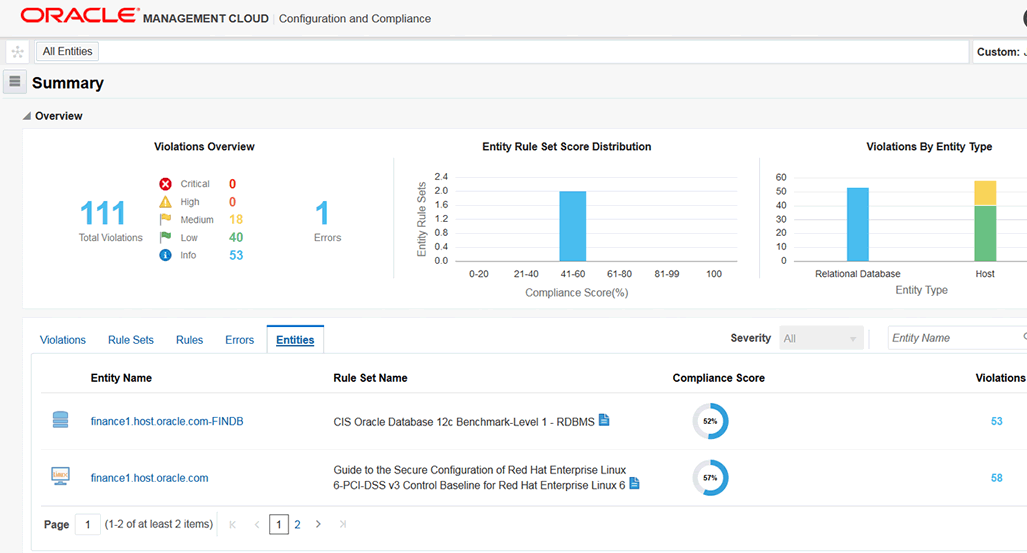1027x553 pixels.
Task: Click the Configuration and Compliance title
Action: (355, 18)
